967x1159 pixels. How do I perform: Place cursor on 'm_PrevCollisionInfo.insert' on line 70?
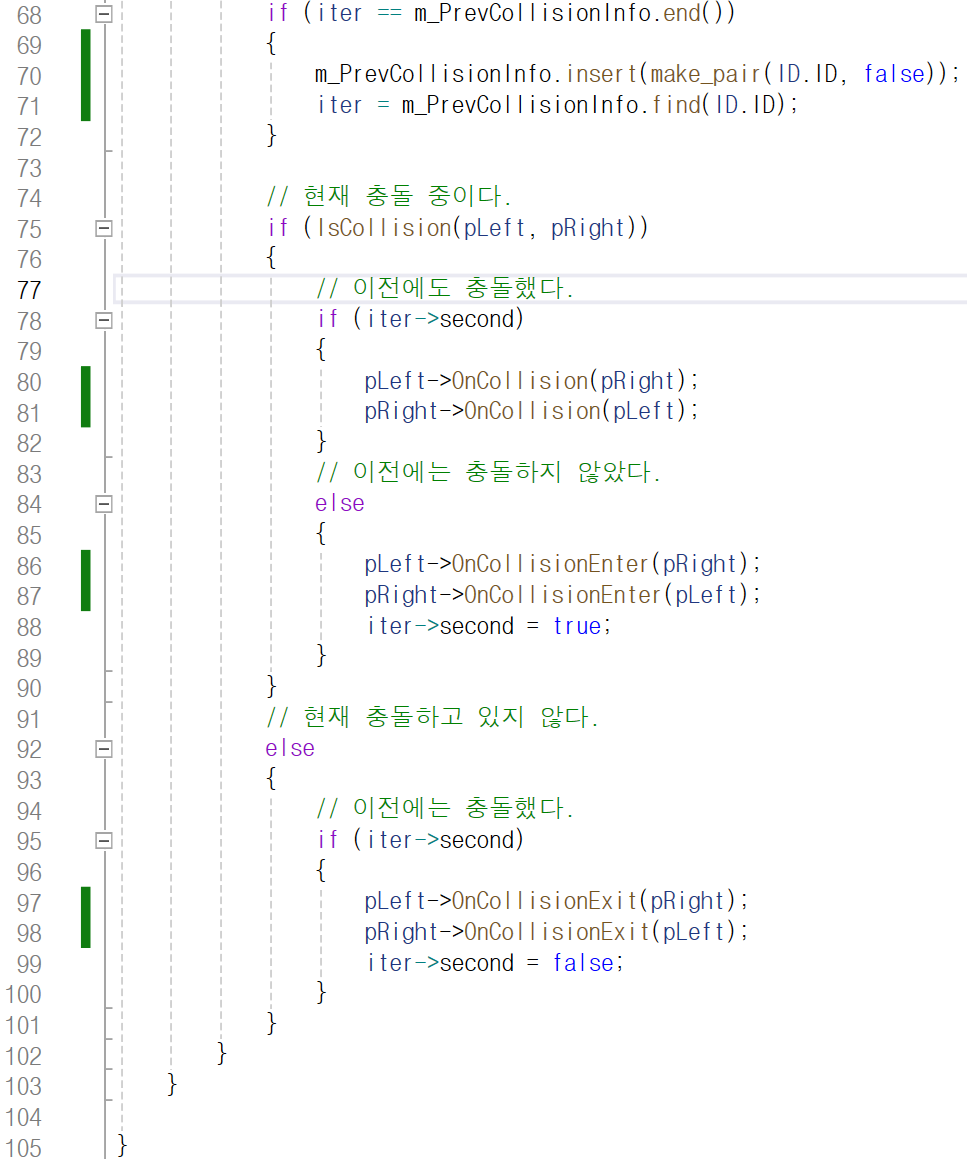(475, 74)
